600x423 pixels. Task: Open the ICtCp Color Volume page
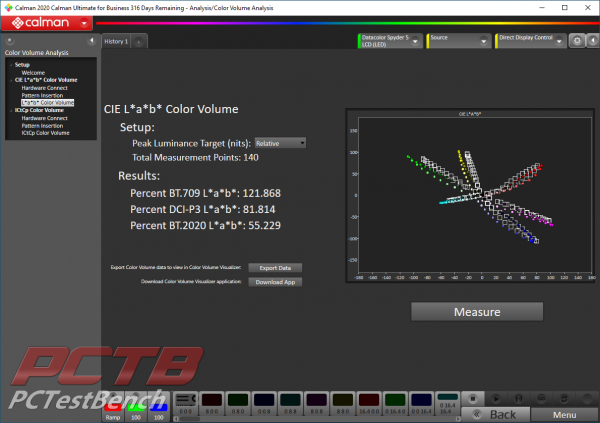click(x=46, y=133)
